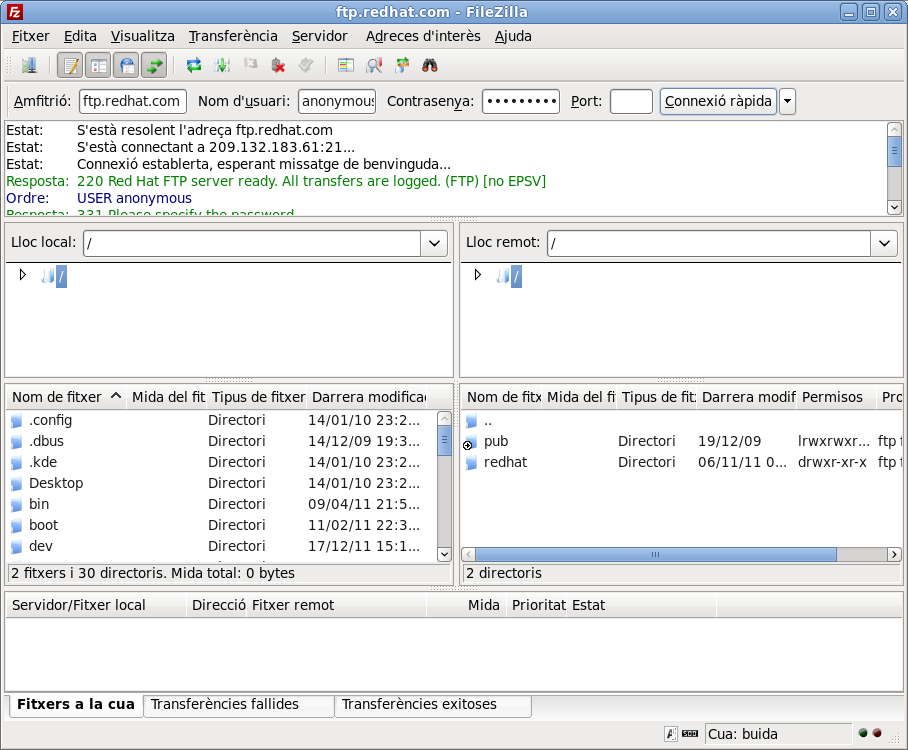Click the Connexió ràpida button
The image size is (908, 750).
click(x=718, y=101)
